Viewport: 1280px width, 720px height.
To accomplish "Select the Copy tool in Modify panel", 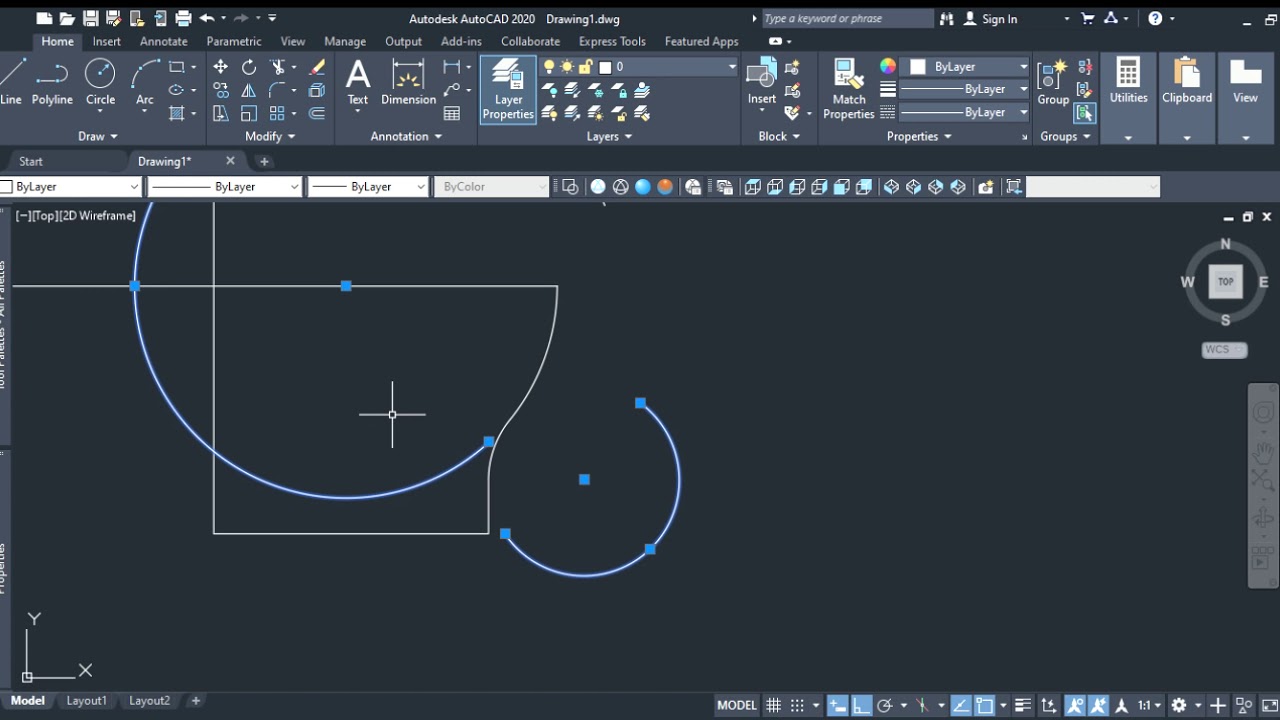I will (x=220, y=90).
